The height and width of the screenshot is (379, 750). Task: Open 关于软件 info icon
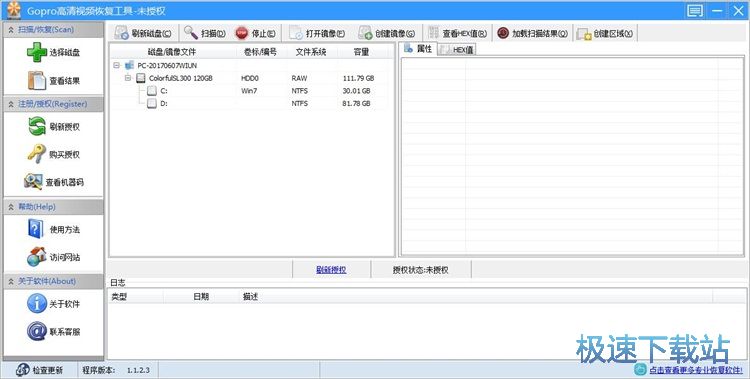point(37,303)
